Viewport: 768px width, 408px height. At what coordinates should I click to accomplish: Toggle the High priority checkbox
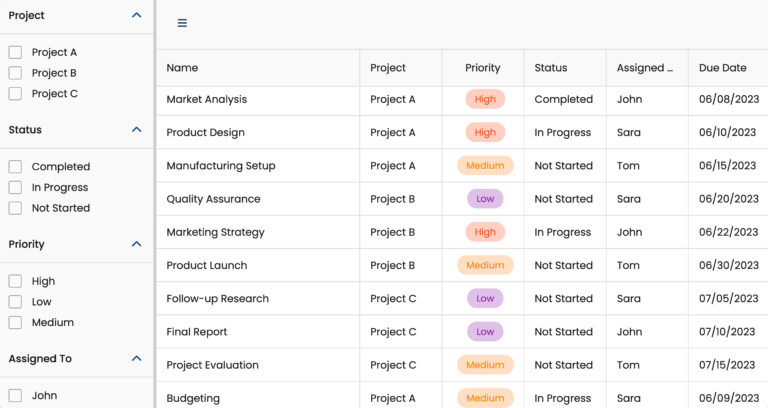coord(15,282)
